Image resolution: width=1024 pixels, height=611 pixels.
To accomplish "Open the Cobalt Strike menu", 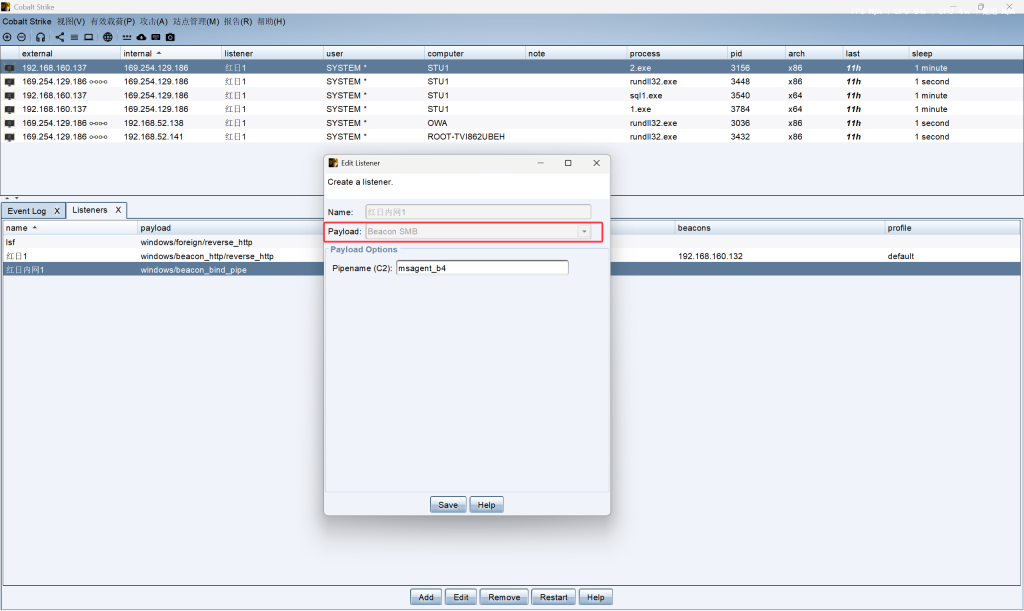I will click(27, 22).
